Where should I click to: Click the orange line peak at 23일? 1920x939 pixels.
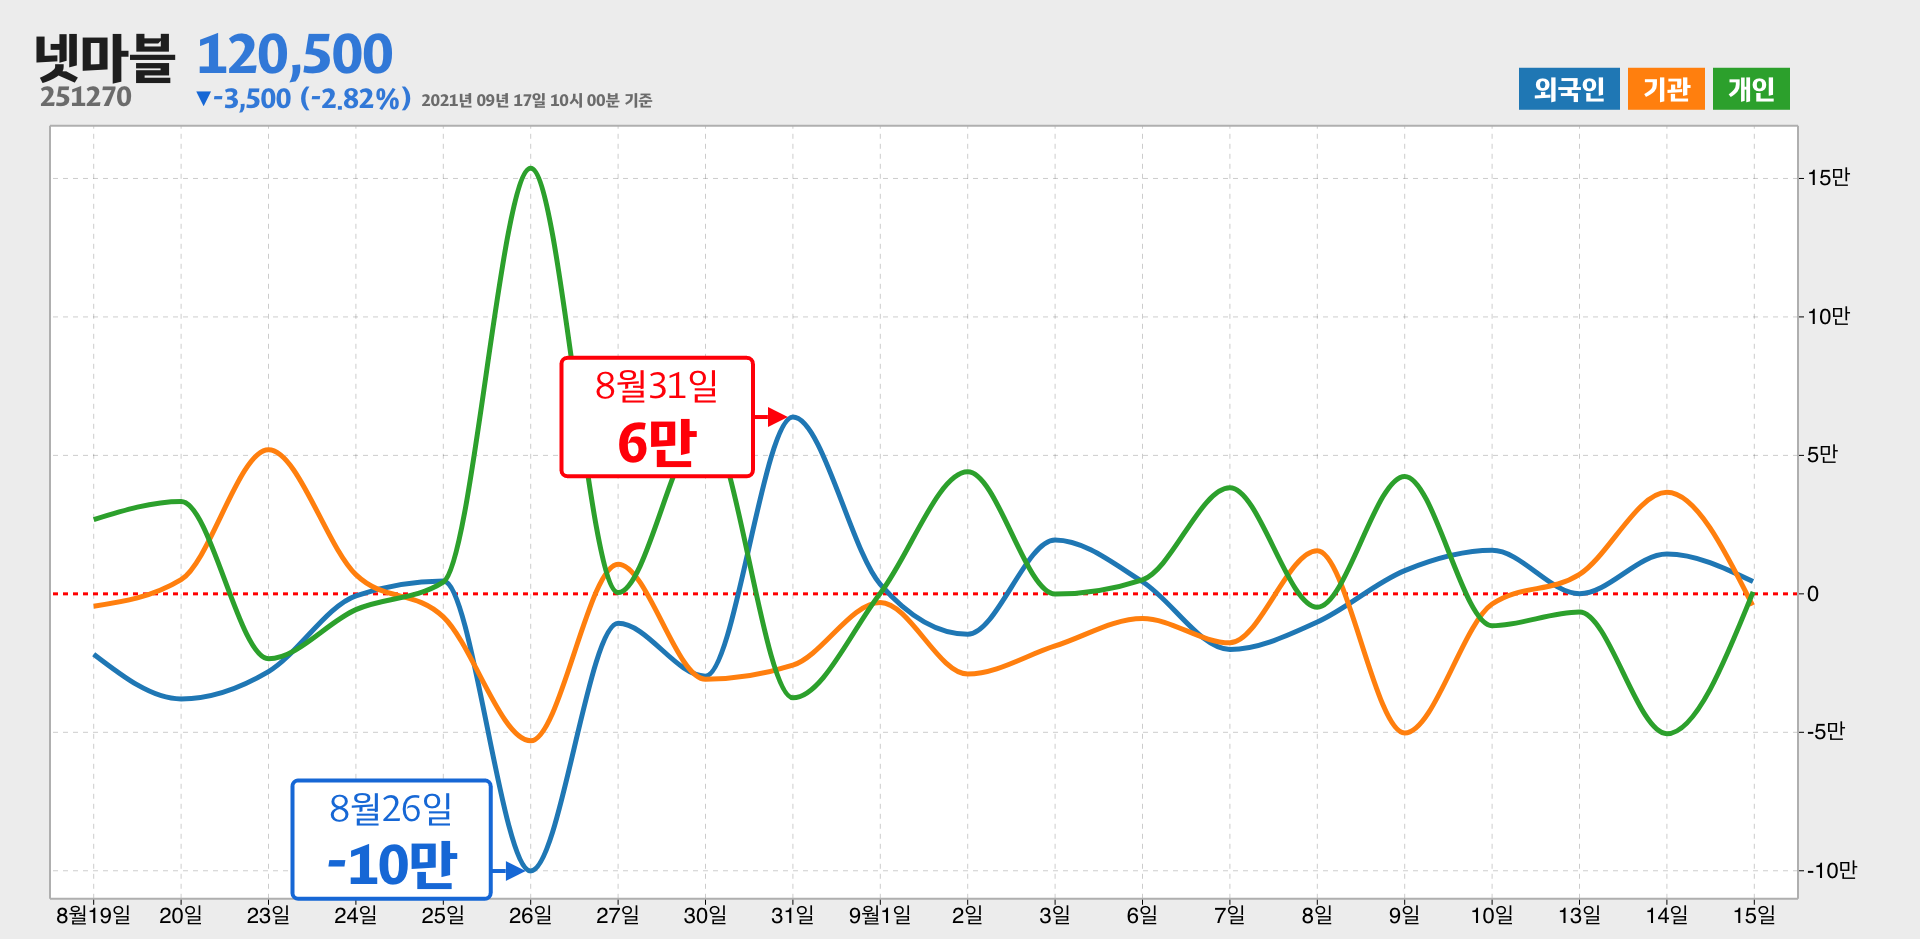coord(268,450)
